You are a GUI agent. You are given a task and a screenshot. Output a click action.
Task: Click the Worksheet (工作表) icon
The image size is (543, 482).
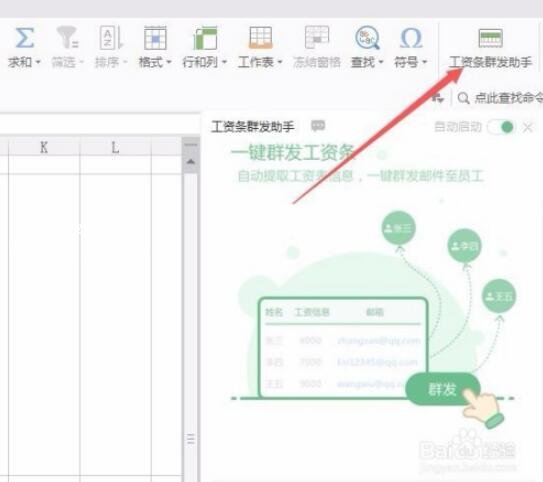click(260, 37)
